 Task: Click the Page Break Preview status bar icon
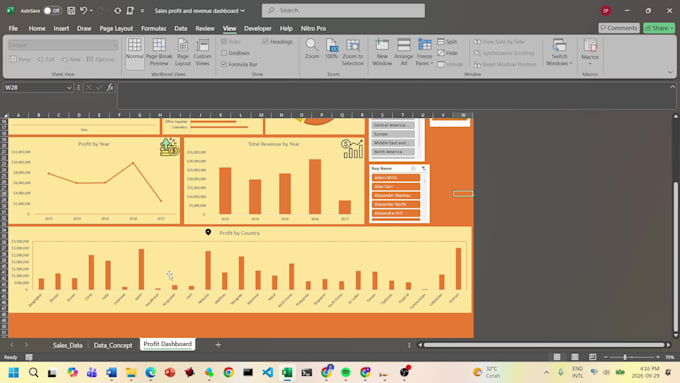tap(592, 357)
